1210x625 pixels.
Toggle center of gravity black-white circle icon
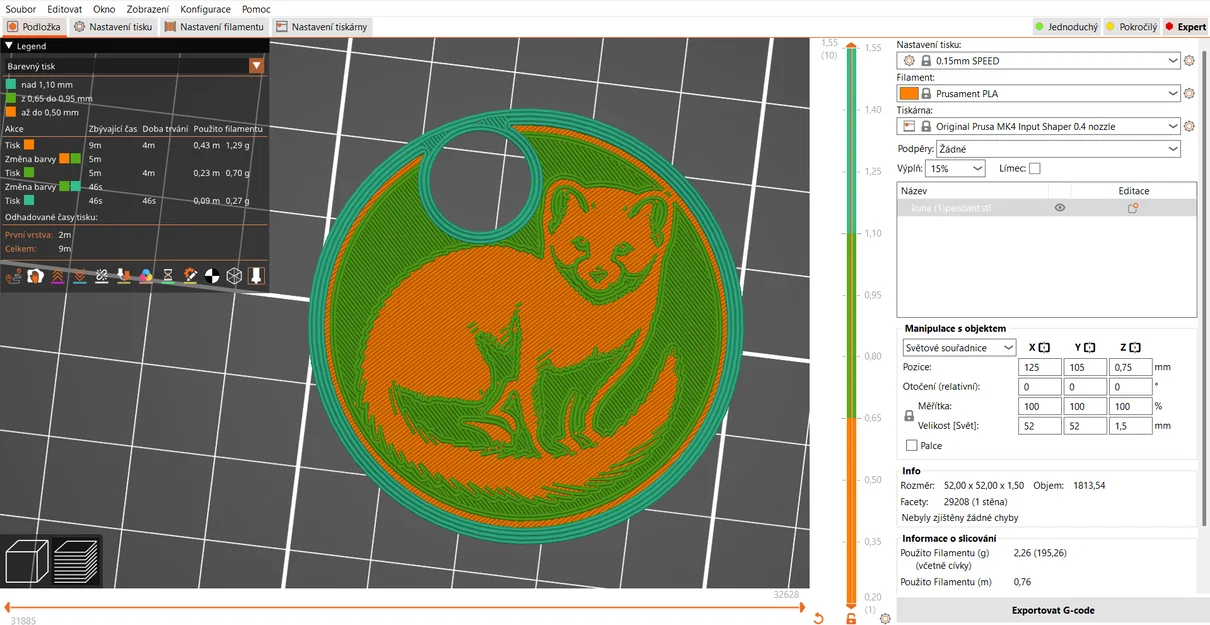[212, 275]
